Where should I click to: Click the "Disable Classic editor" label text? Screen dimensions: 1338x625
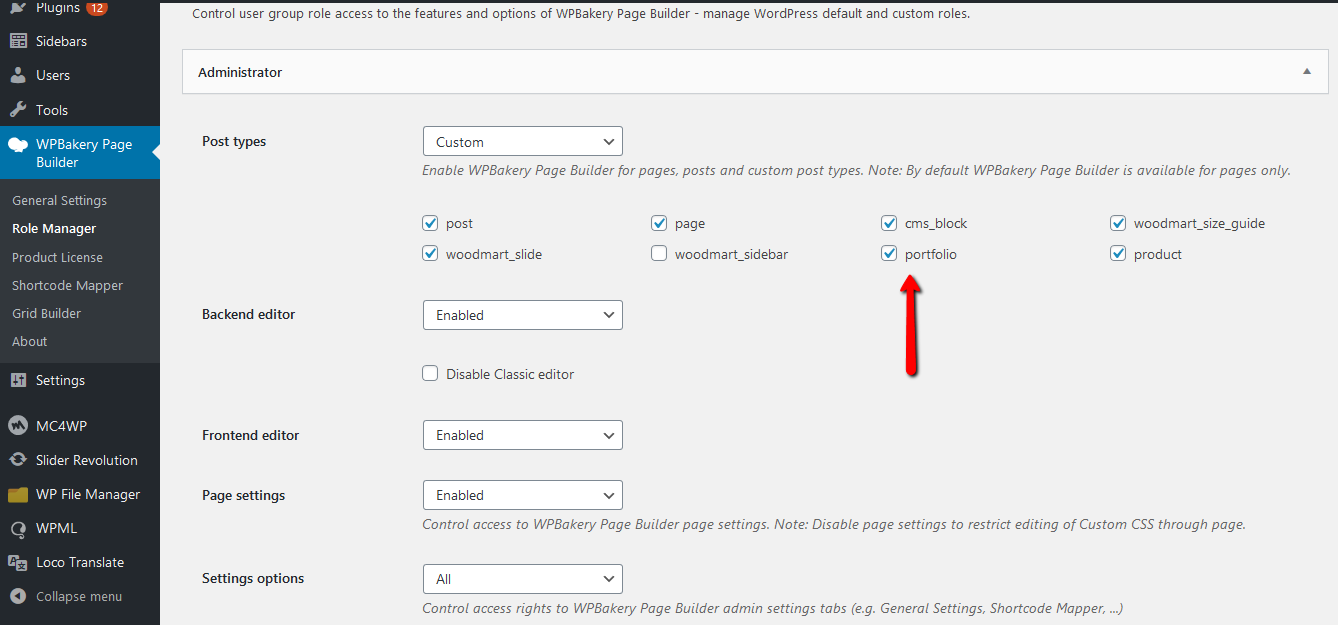[510, 374]
